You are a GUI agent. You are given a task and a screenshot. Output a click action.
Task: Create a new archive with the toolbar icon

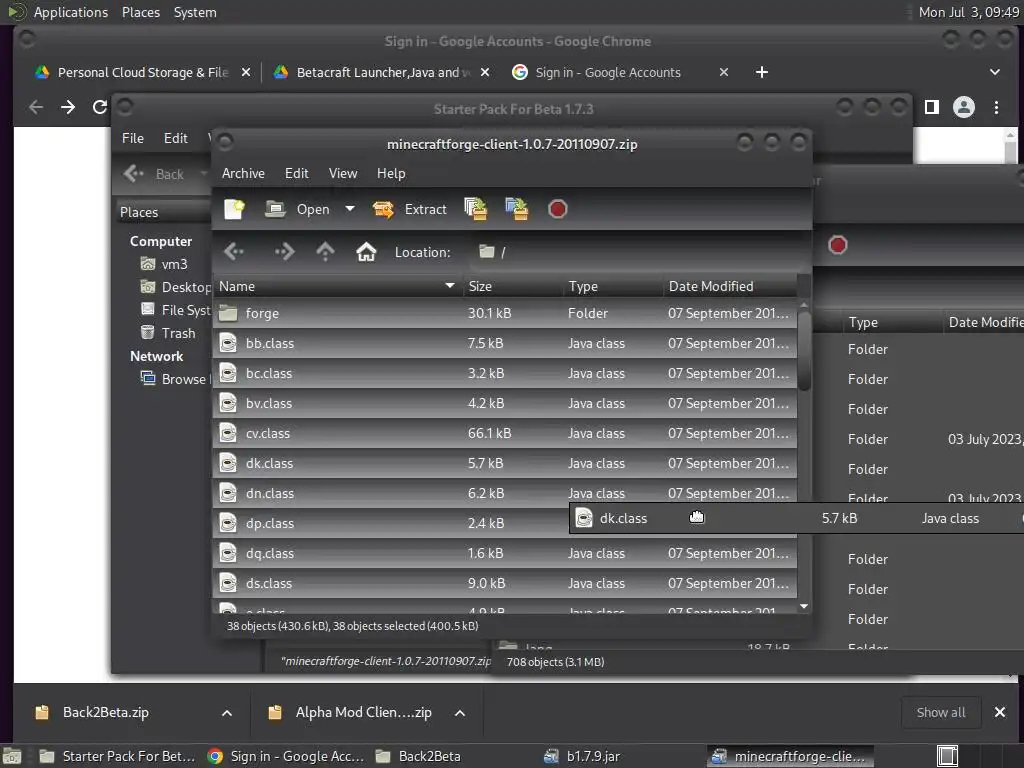coord(234,209)
